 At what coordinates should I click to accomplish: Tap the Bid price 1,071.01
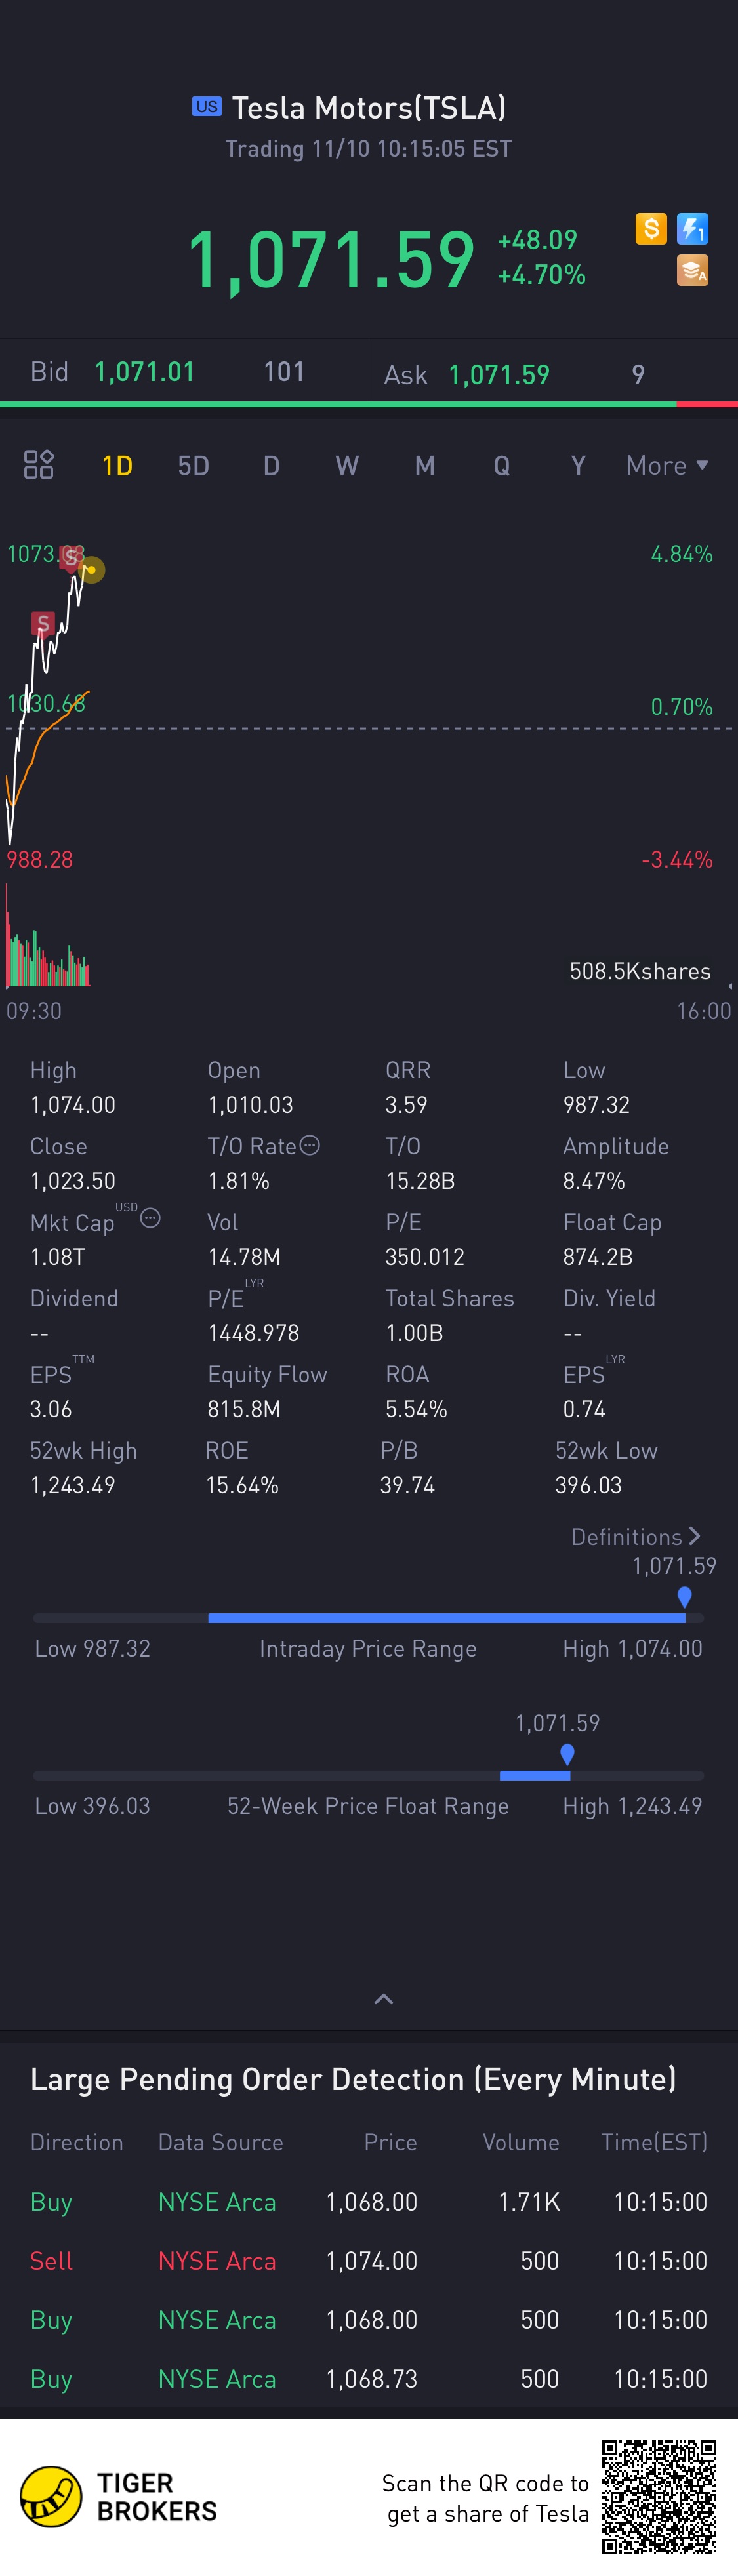(144, 372)
